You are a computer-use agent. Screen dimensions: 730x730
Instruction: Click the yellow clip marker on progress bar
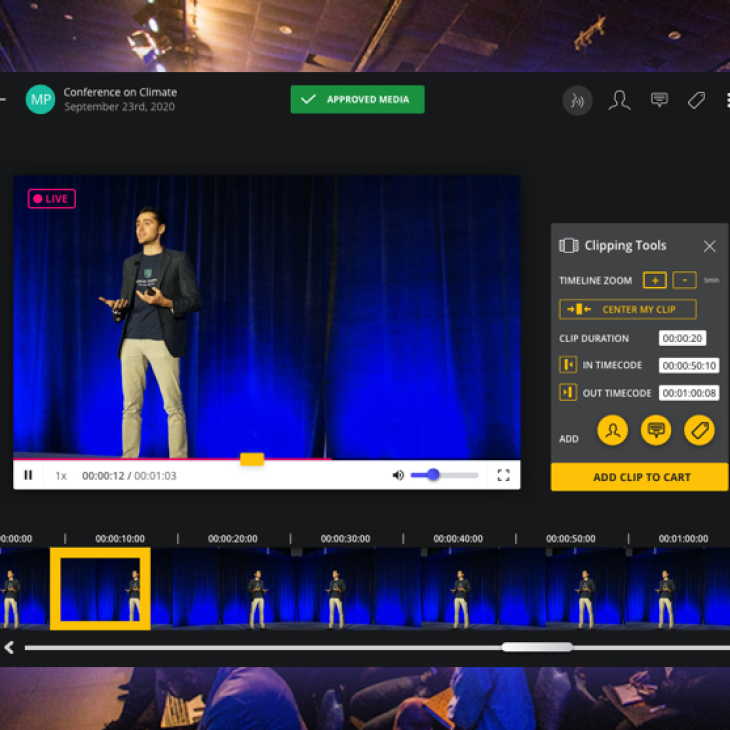pyautogui.click(x=252, y=459)
